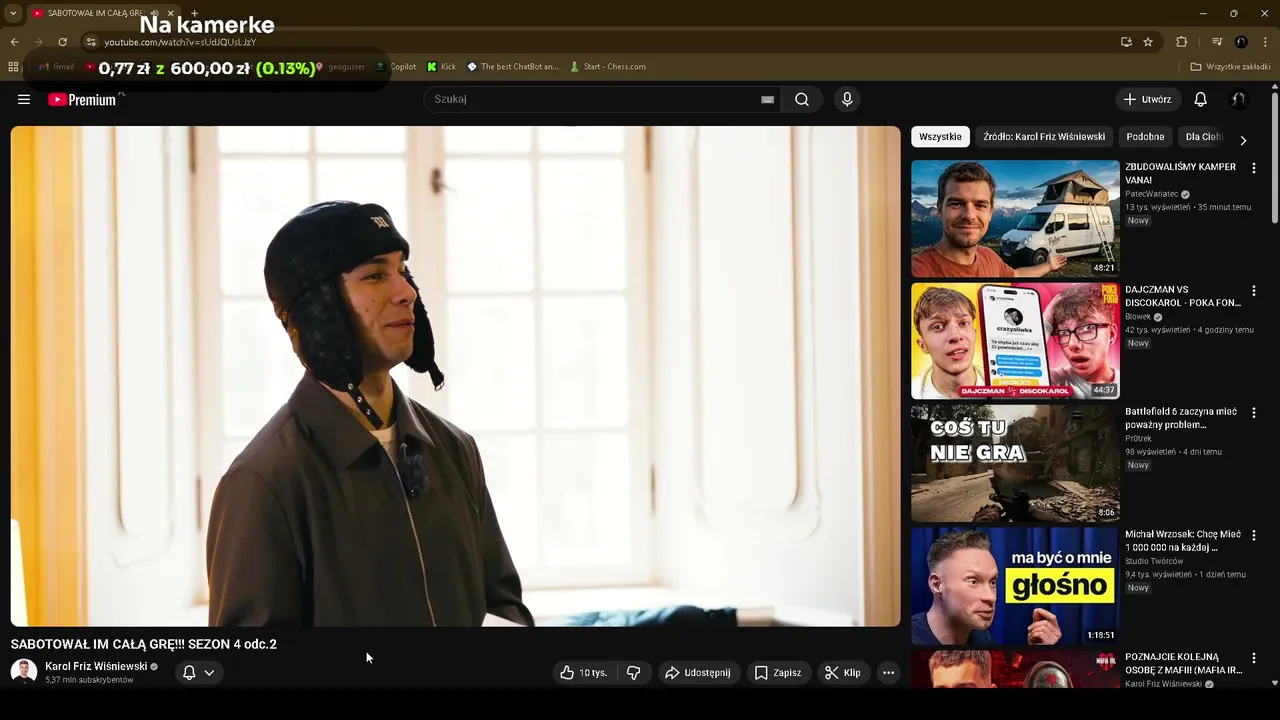Open Karol Friz Wiśniewski channel name link
Screen dimensions: 1280x720
[x=96, y=666]
